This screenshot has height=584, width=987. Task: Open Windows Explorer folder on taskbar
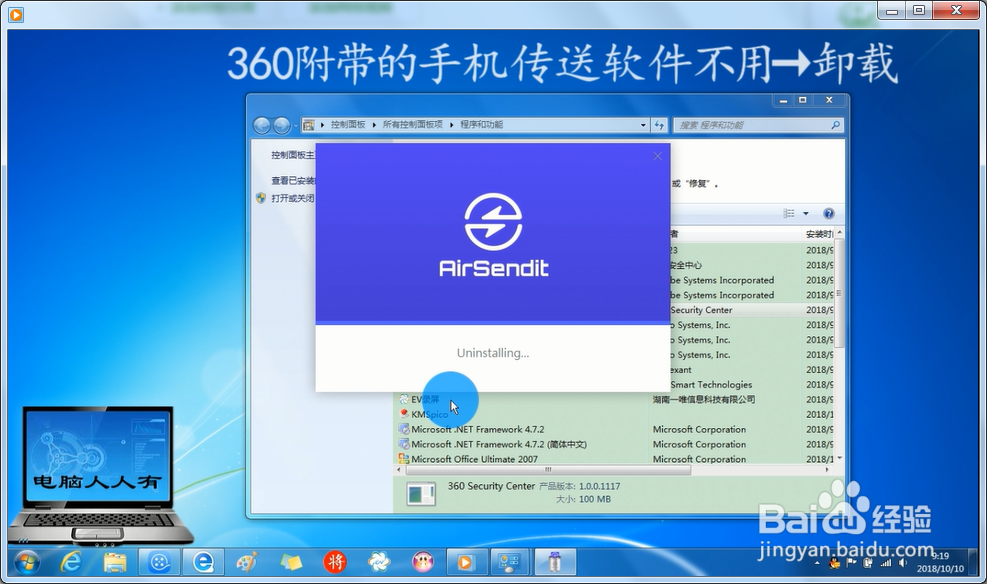115,562
